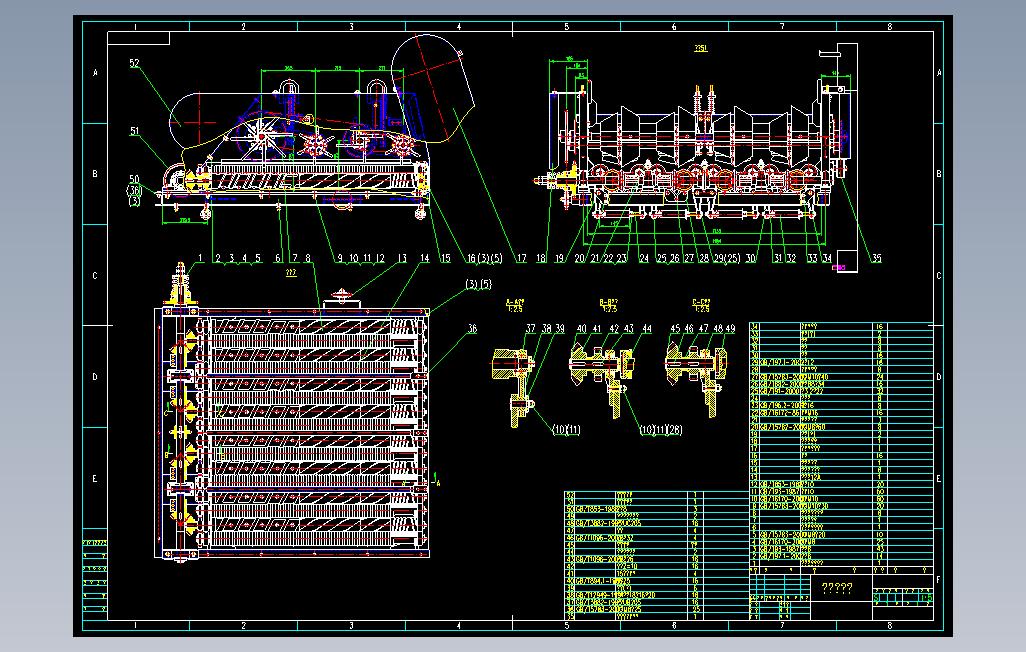This screenshot has width=1026, height=652.
Task: Select callout number 1 above the plan view
Action: pos(200,259)
